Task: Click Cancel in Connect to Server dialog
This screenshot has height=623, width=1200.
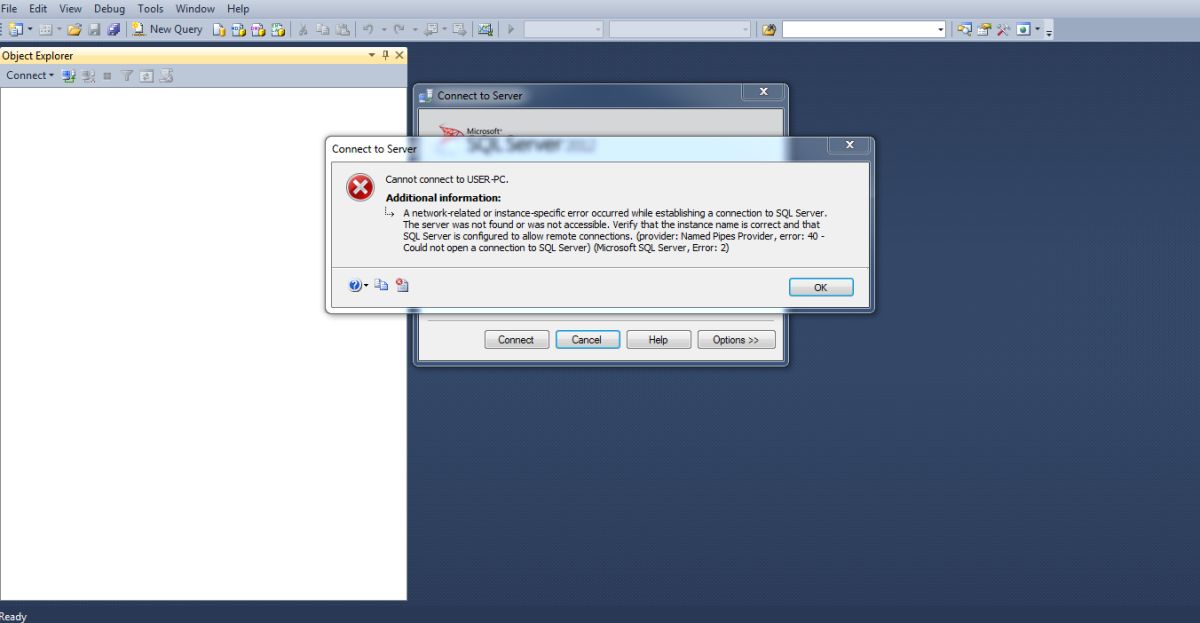Action: click(587, 340)
